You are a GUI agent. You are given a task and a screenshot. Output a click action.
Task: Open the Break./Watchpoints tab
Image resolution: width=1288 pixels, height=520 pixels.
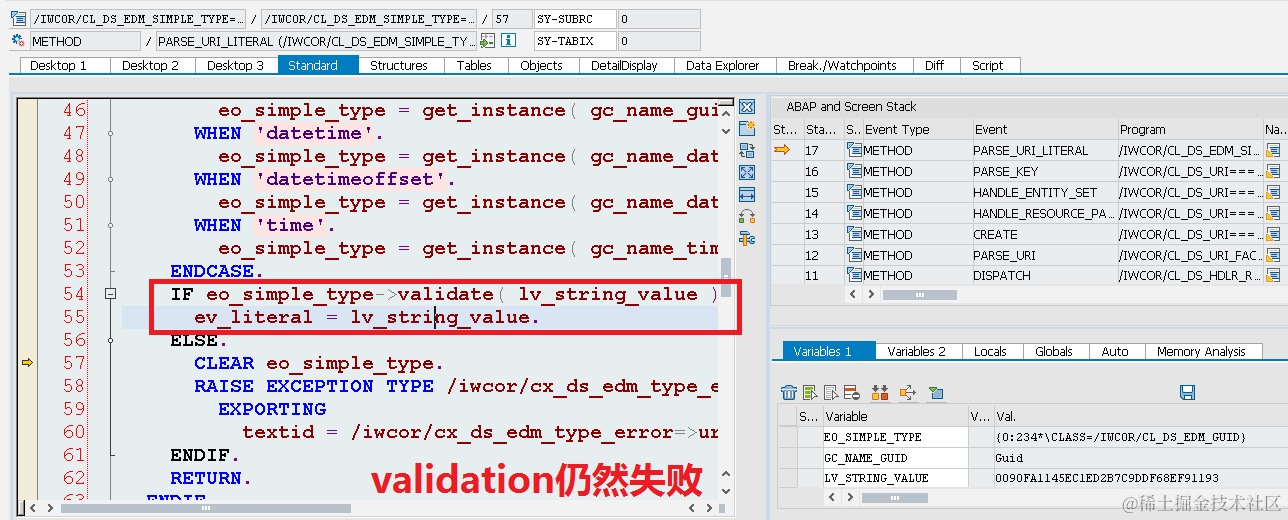click(842, 65)
